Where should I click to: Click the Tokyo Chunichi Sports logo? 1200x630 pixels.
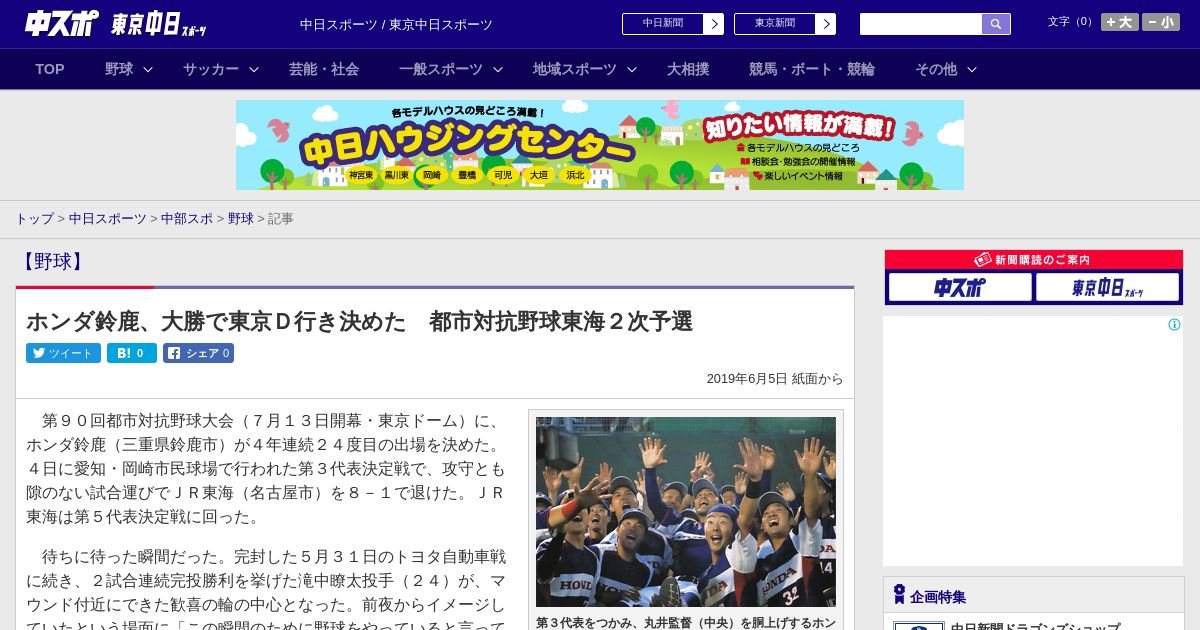coord(159,24)
